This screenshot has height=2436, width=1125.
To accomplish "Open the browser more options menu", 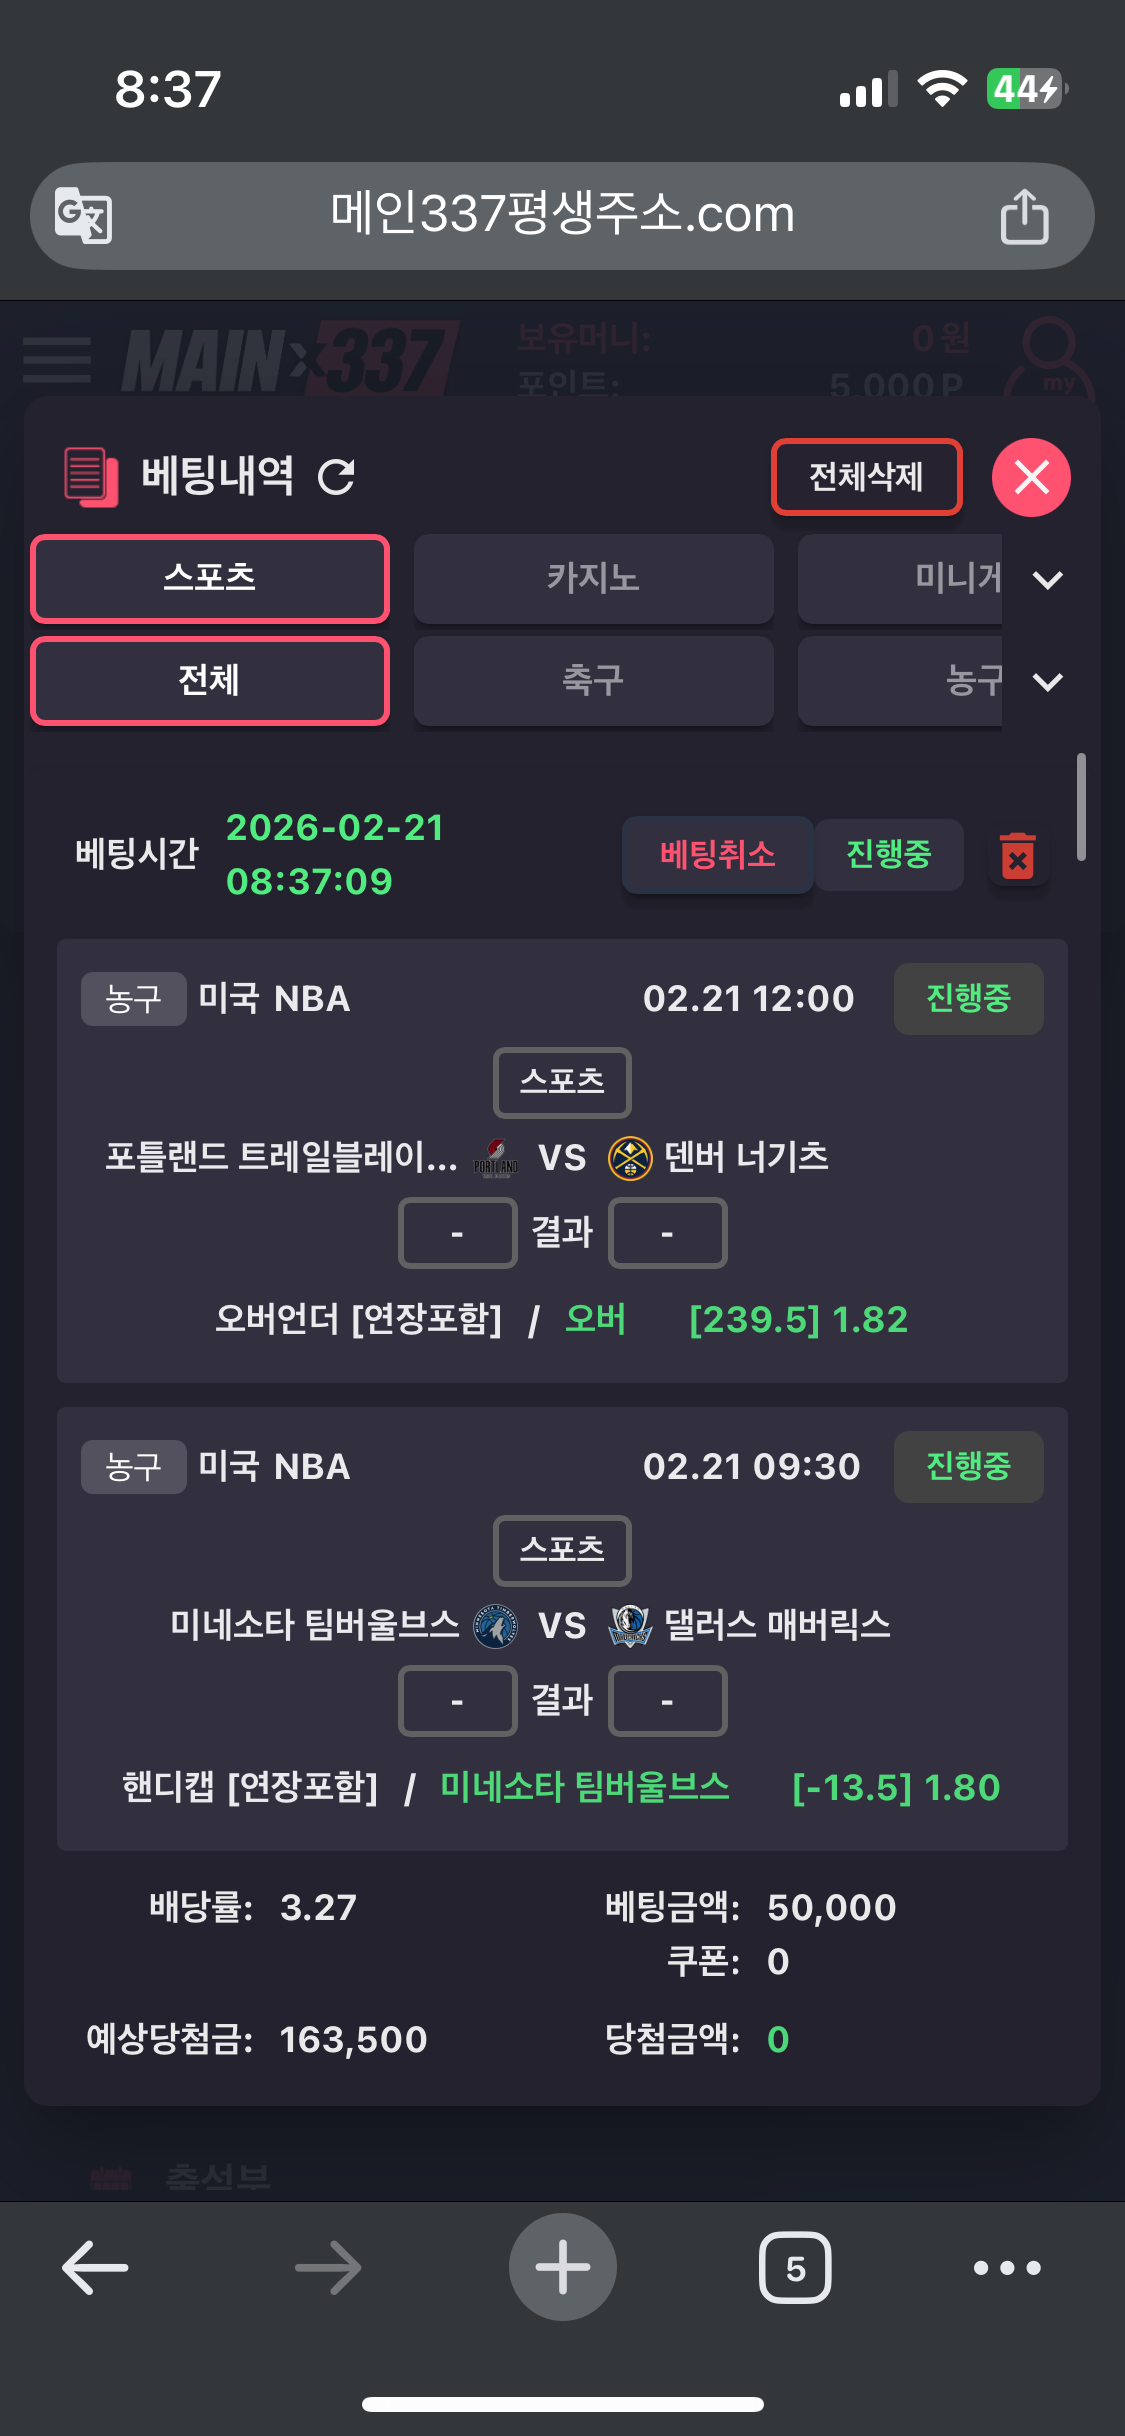I will click(x=1007, y=2267).
